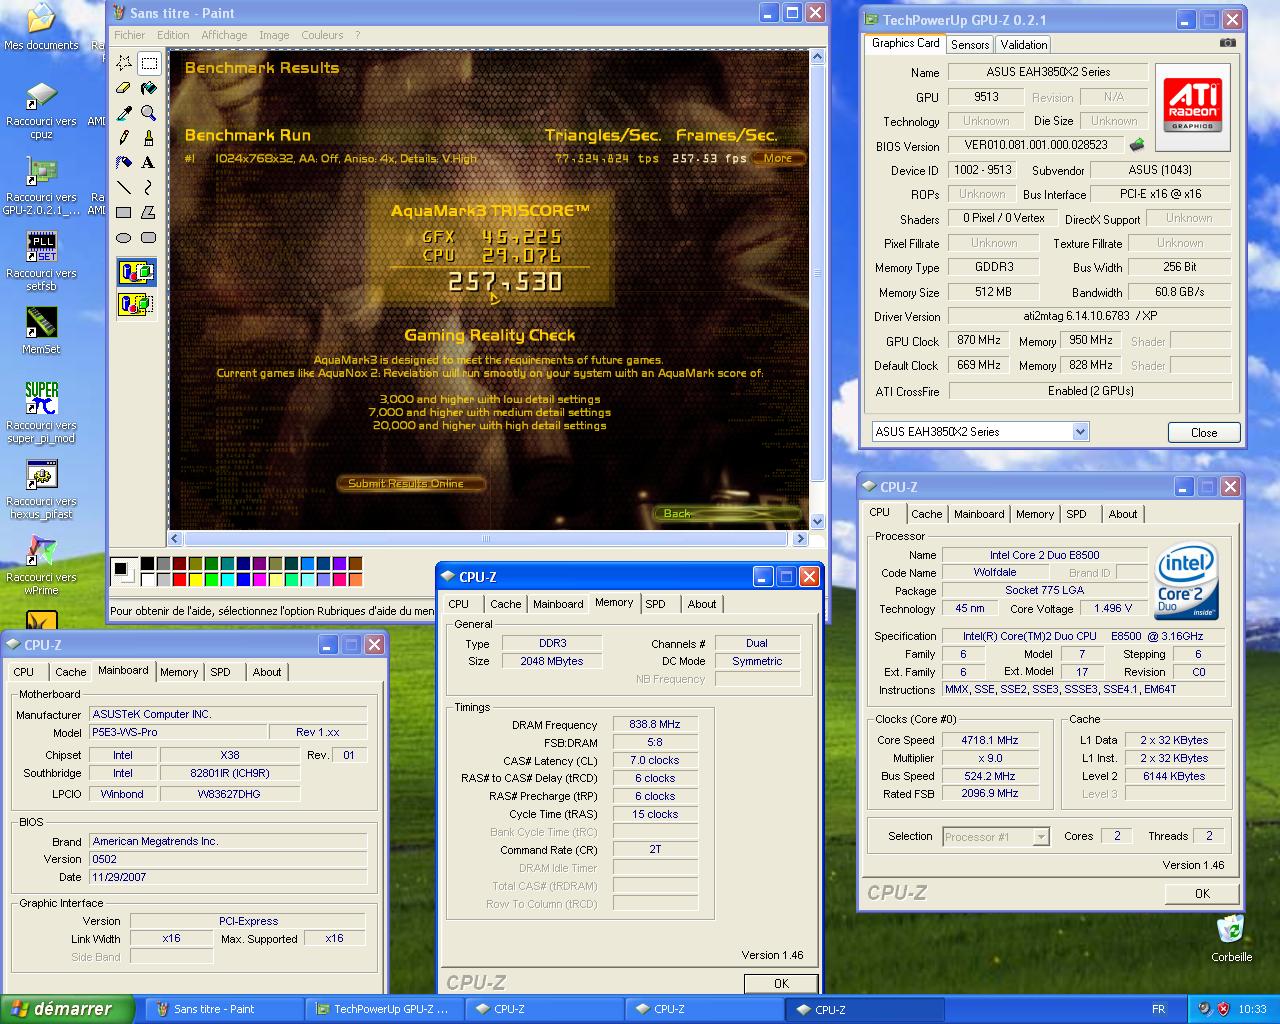Pick the yellow color swatch in Paint palette
The height and width of the screenshot is (1024, 1280).
pyautogui.click(x=196, y=579)
